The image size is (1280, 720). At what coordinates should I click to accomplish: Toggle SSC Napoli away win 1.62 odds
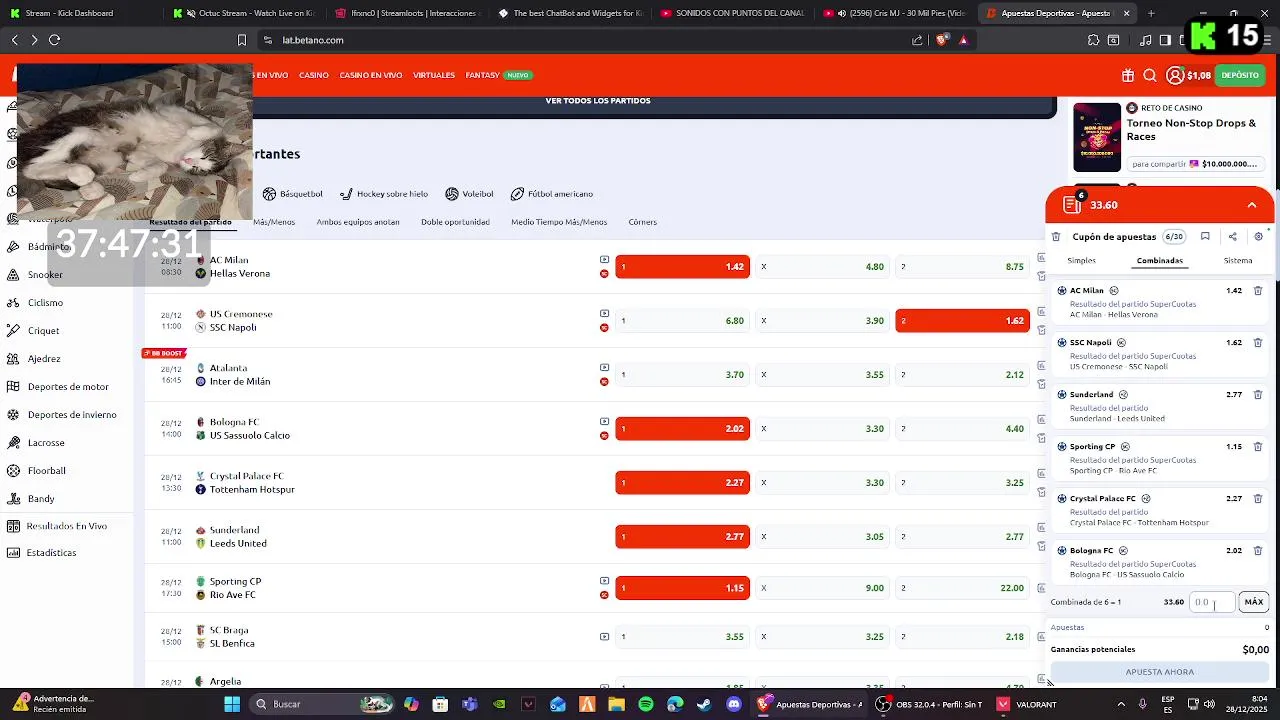coord(962,321)
